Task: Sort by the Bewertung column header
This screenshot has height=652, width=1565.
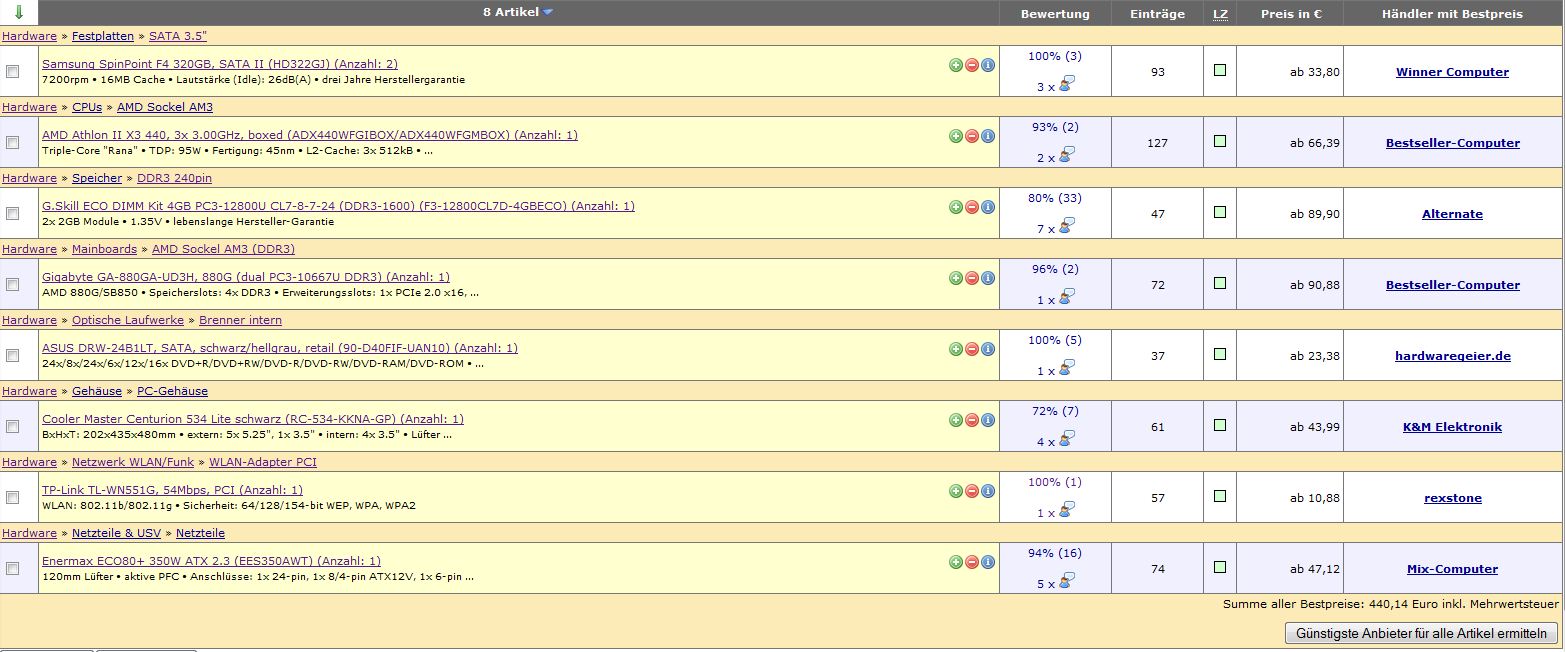Action: 1055,14
